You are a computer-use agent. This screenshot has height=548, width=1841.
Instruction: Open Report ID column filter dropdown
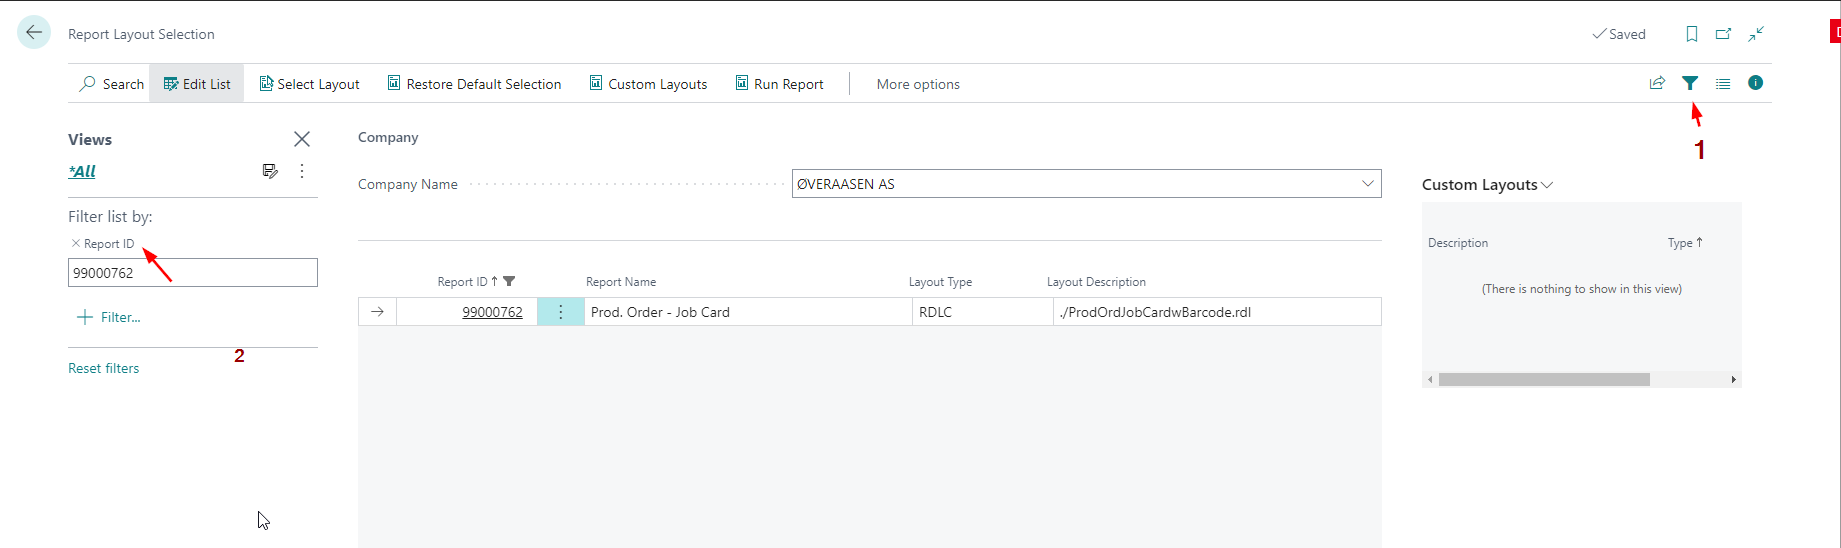pos(509,282)
